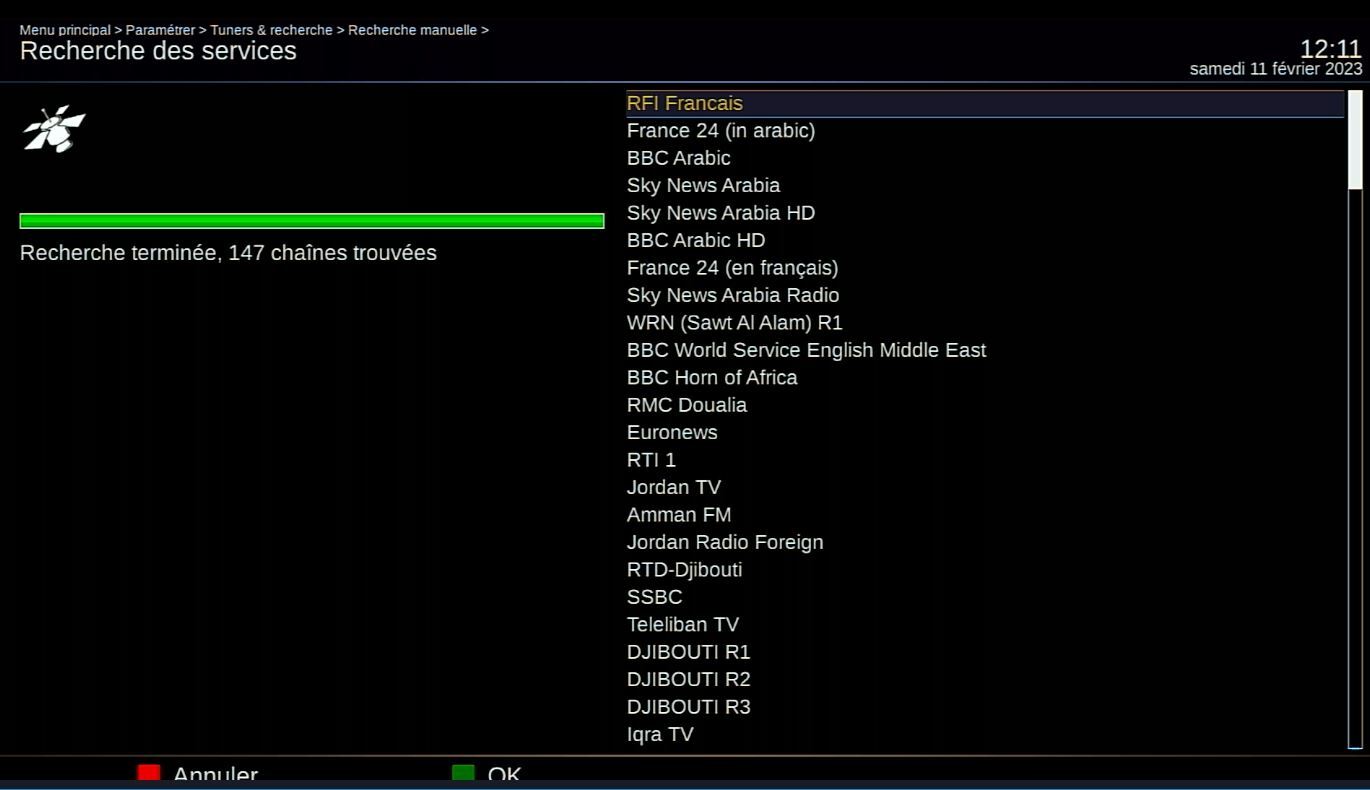Click the satellite dish icon
The width and height of the screenshot is (1370, 790).
(x=55, y=129)
